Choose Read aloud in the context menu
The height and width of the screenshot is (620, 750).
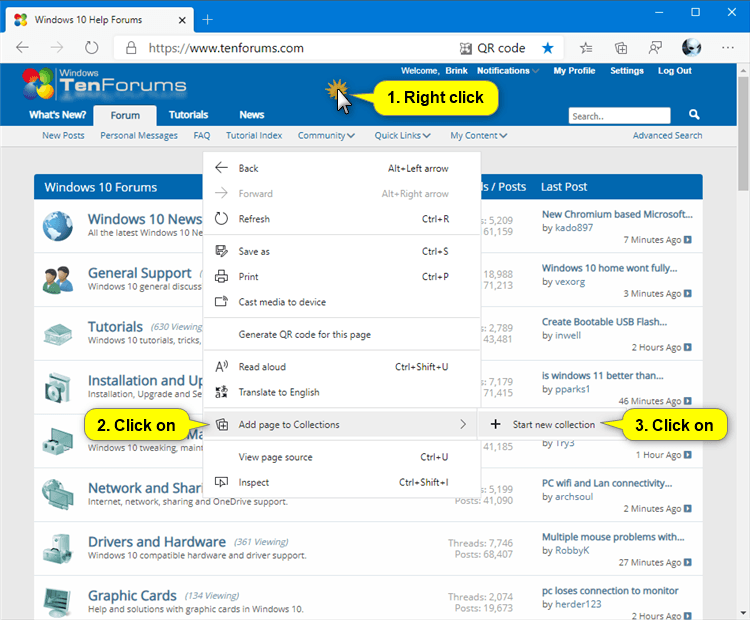(342, 367)
